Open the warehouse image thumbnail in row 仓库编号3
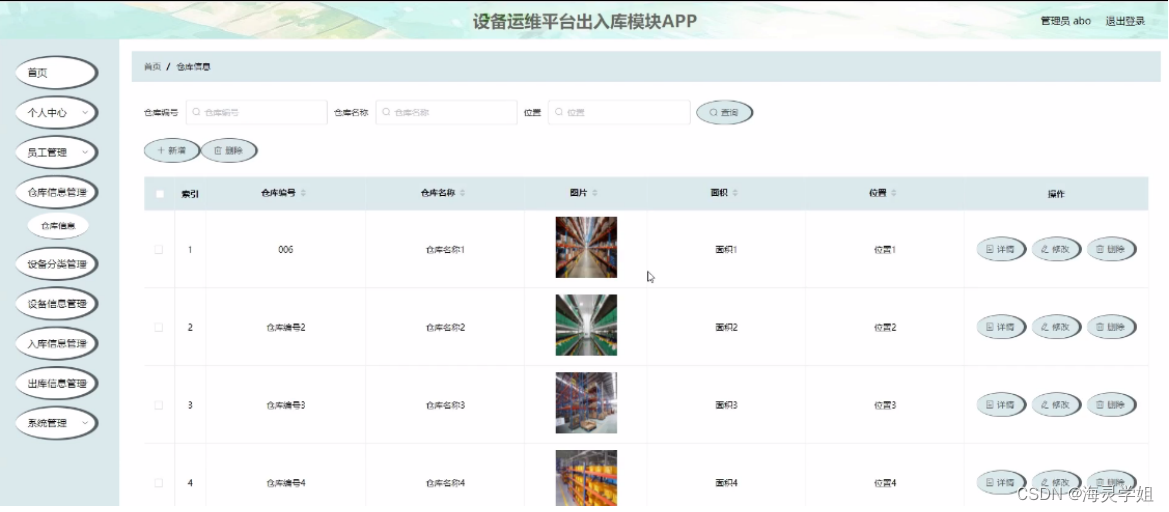The width and height of the screenshot is (1169, 512). (x=586, y=402)
